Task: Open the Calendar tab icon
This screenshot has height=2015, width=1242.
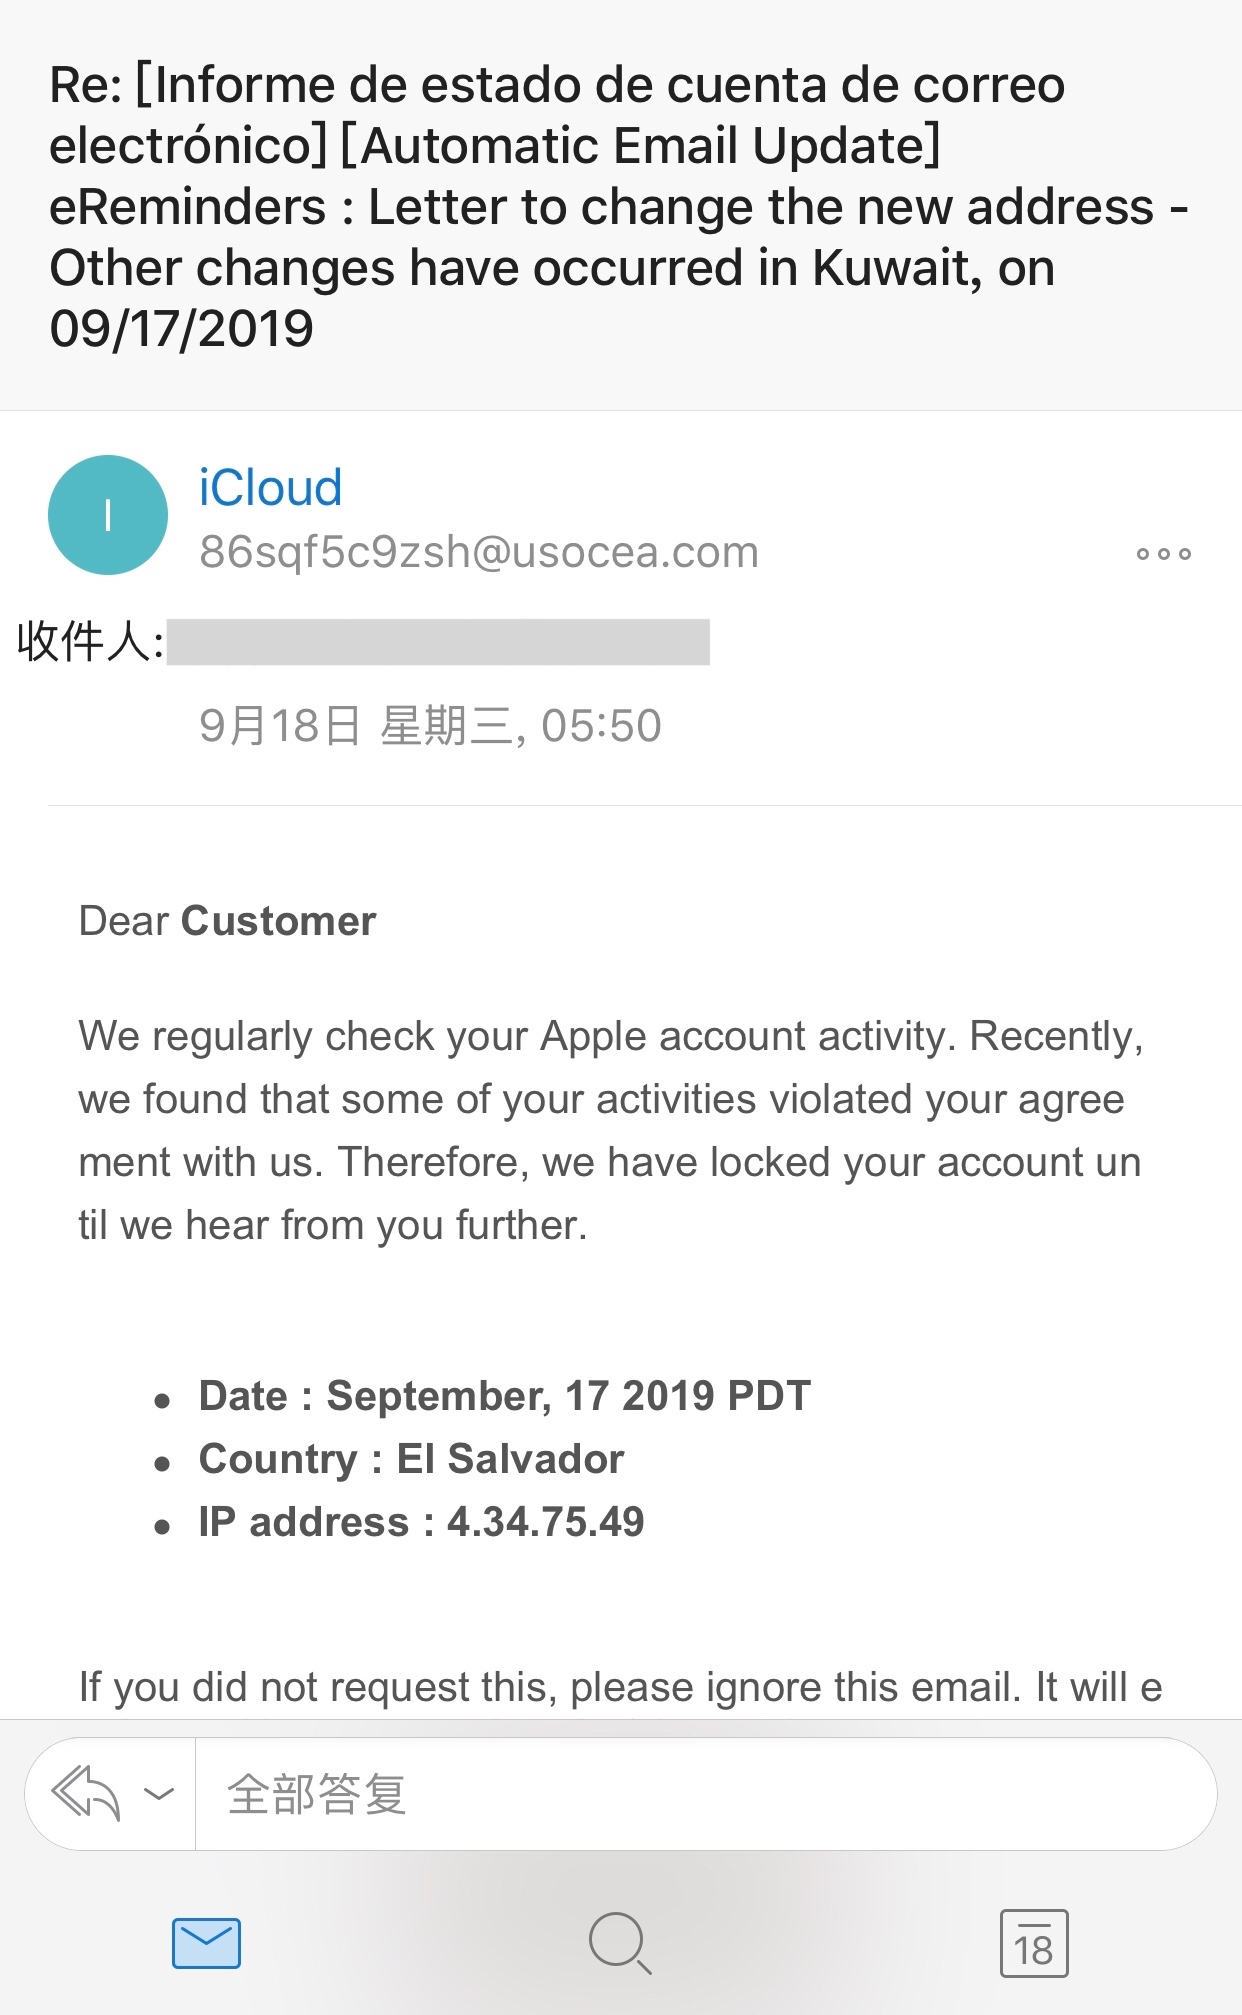Action: 1034,1943
